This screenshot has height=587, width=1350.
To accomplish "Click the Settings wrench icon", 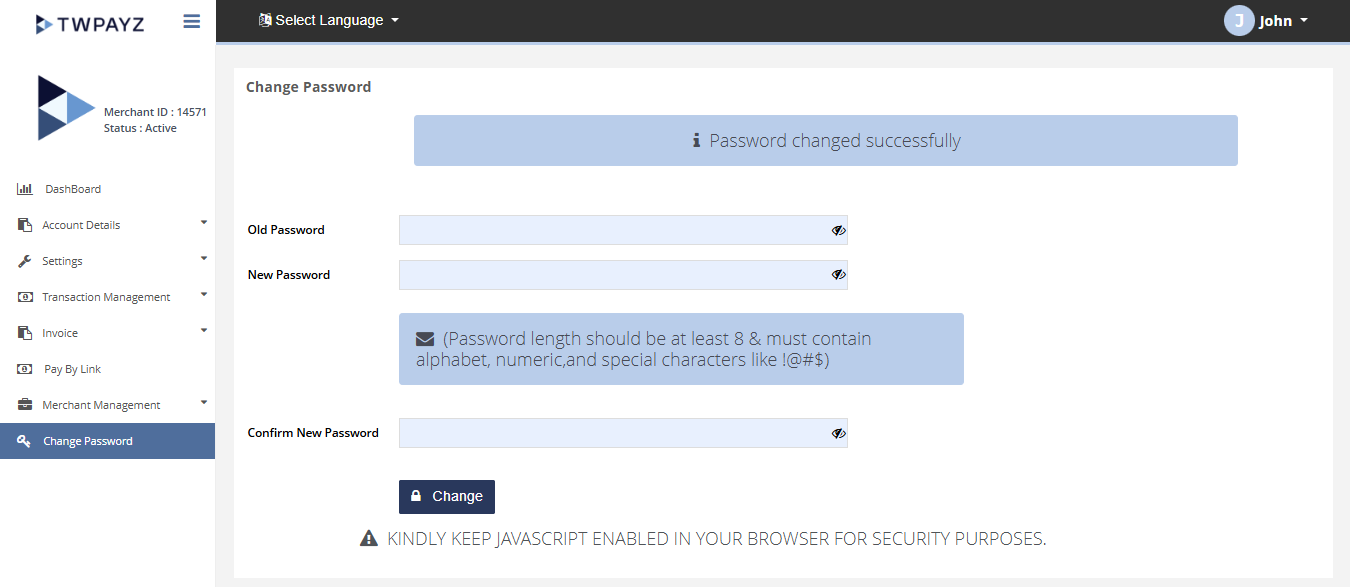I will coord(25,261).
